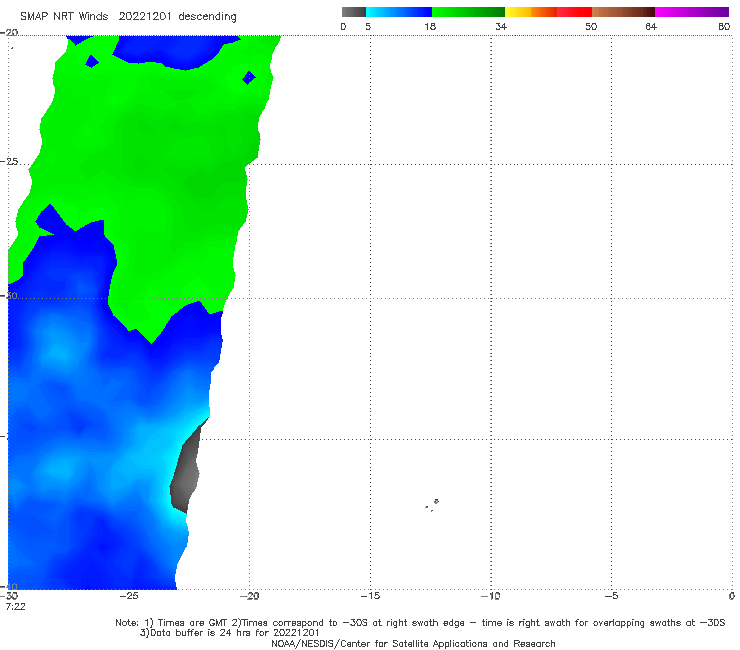Click the "-5" longitude label on bottom axis

(612, 596)
